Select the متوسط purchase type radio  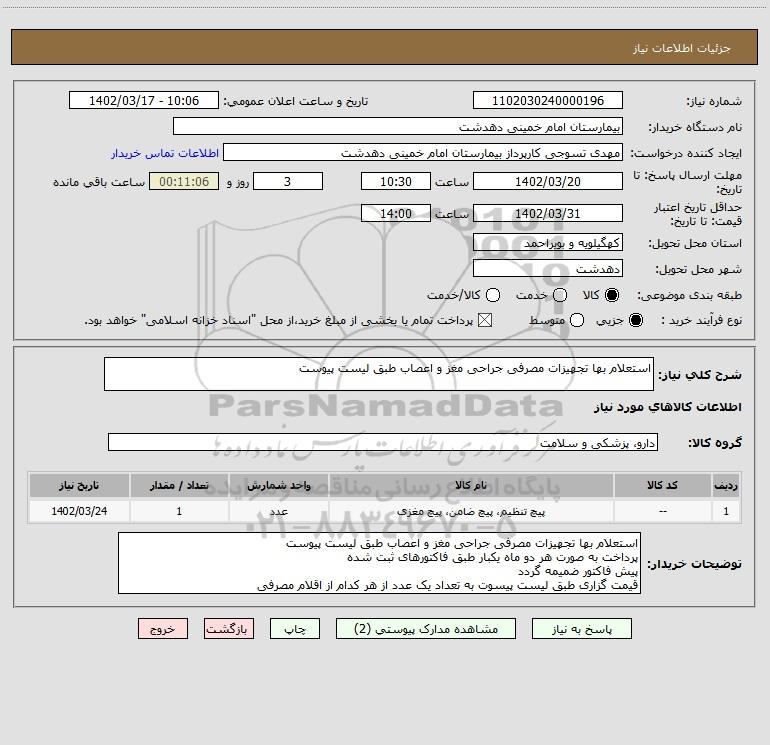577,320
